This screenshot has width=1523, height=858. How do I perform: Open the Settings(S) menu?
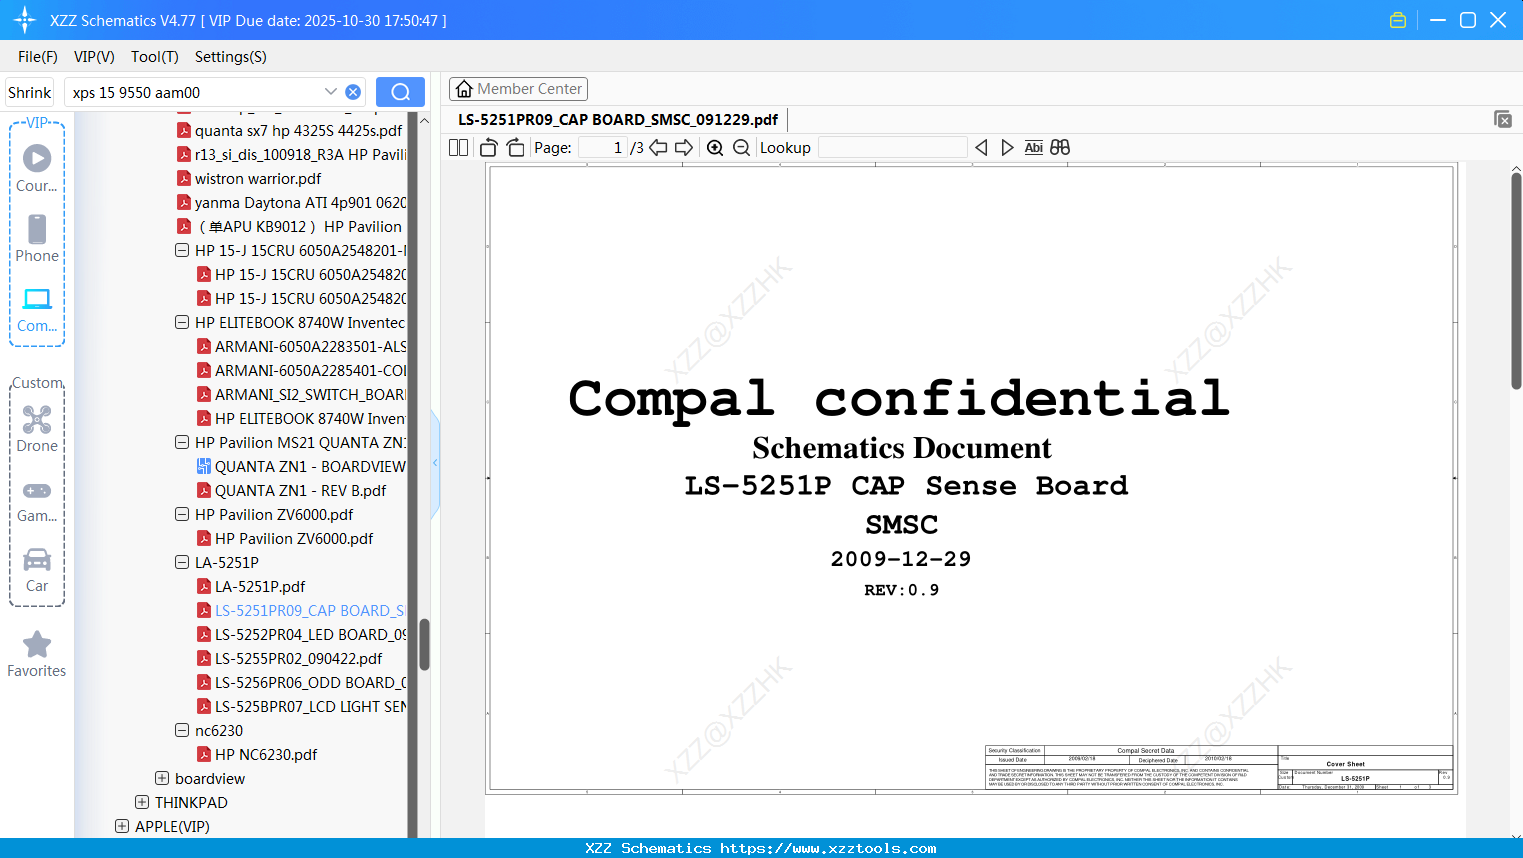point(231,57)
